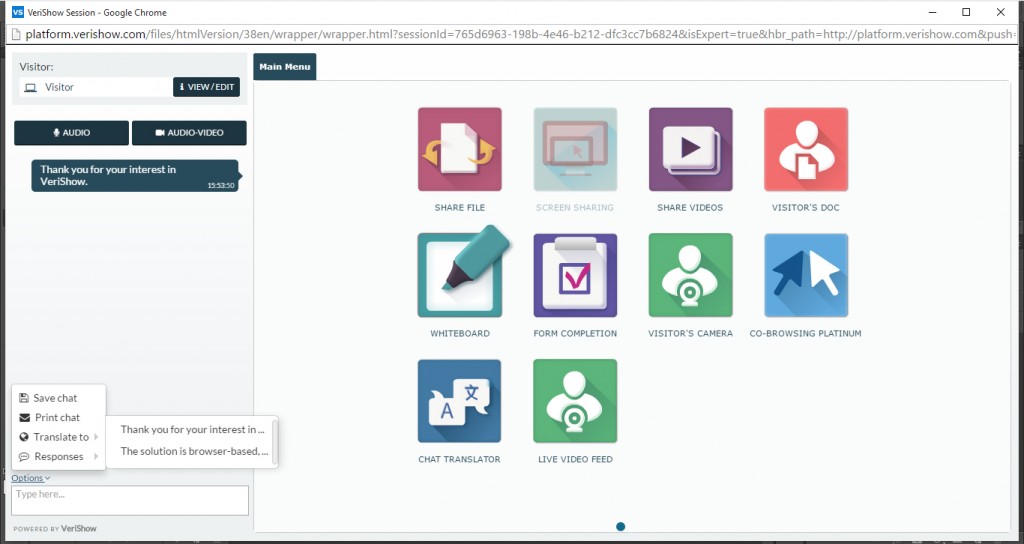
Task: Click the Visitor name field
Action: [96, 87]
